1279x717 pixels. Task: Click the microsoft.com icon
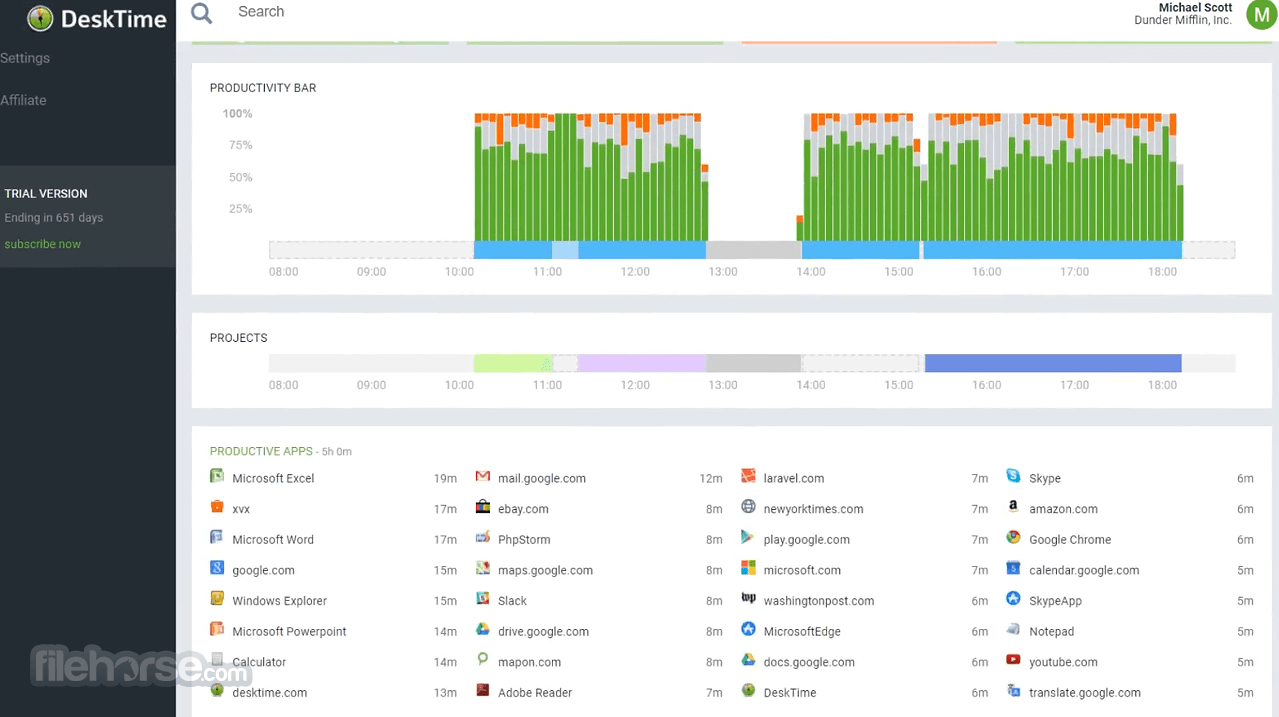[748, 568]
